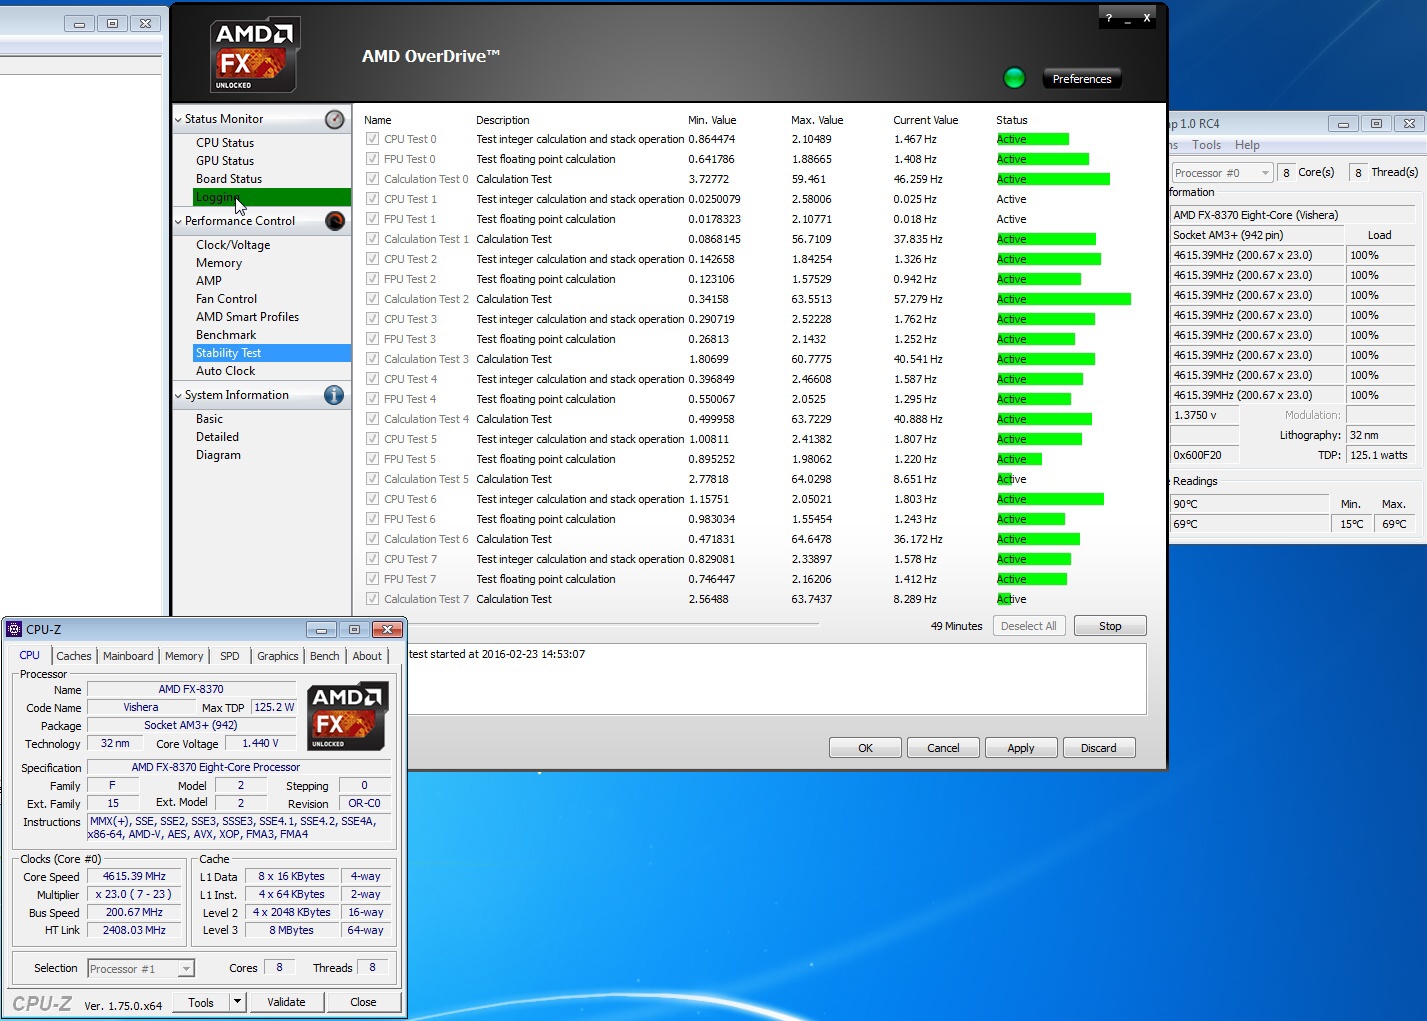Viewport: 1427px width, 1021px height.
Task: Close the AMD OverDrive window
Action: (x=1147, y=18)
